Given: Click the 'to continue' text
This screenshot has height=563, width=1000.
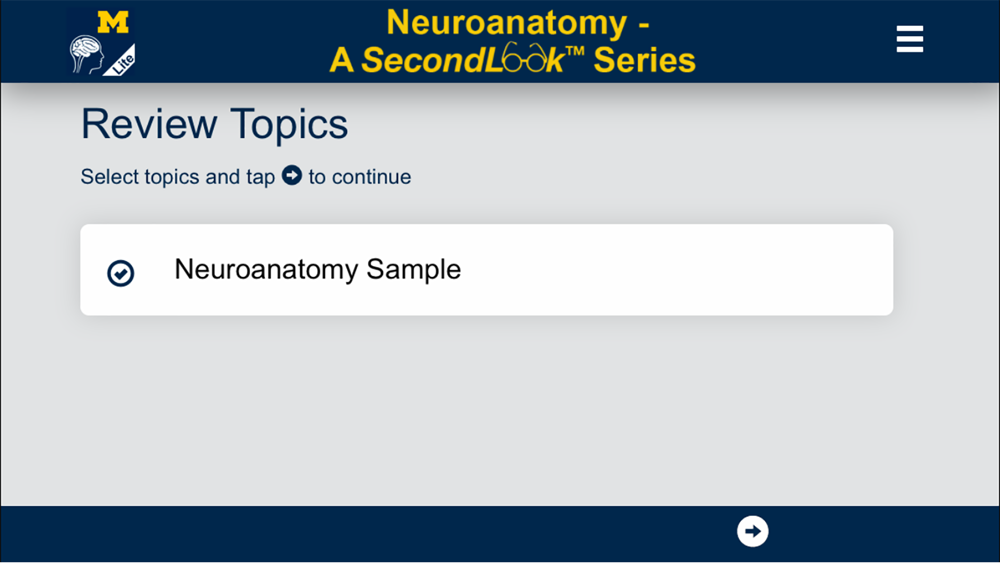Looking at the screenshot, I should click(360, 177).
